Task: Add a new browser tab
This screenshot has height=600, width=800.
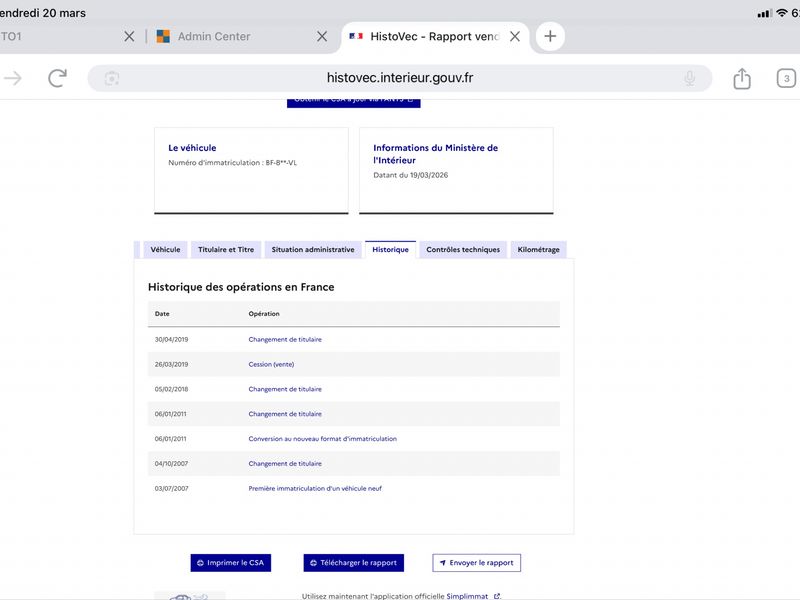Action: pyautogui.click(x=549, y=36)
